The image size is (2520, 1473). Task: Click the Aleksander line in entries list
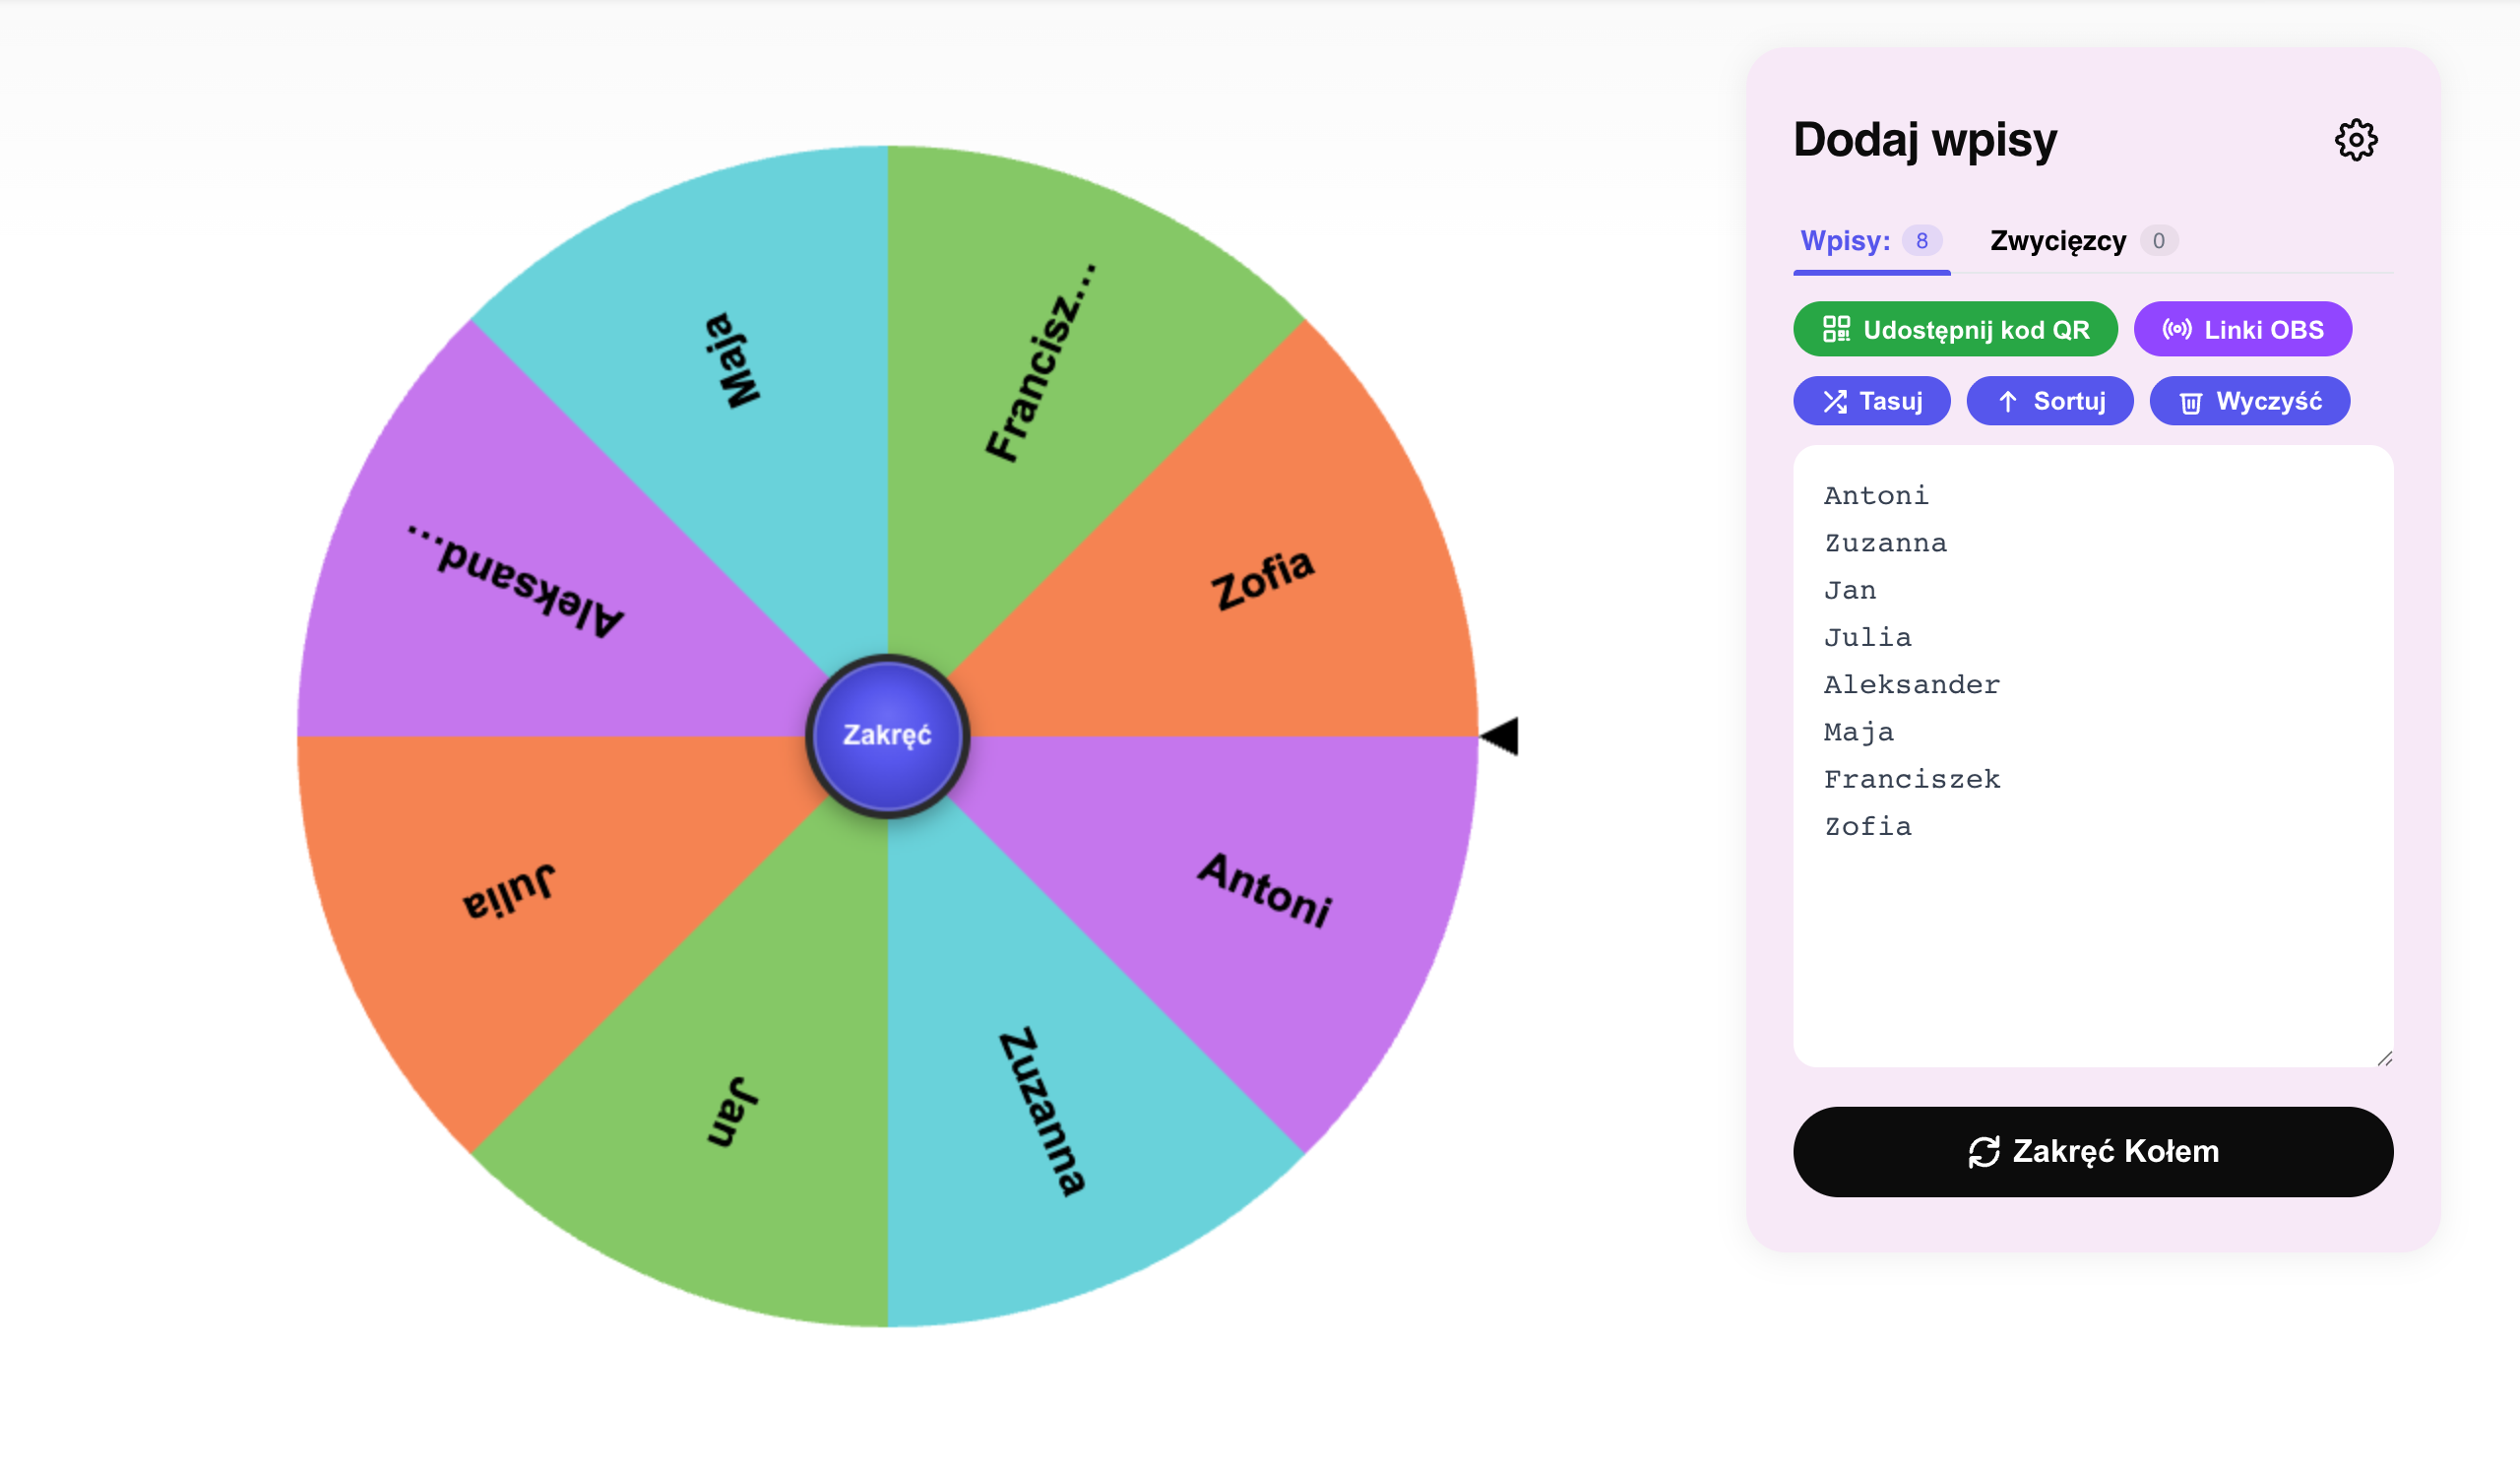pos(1911,685)
